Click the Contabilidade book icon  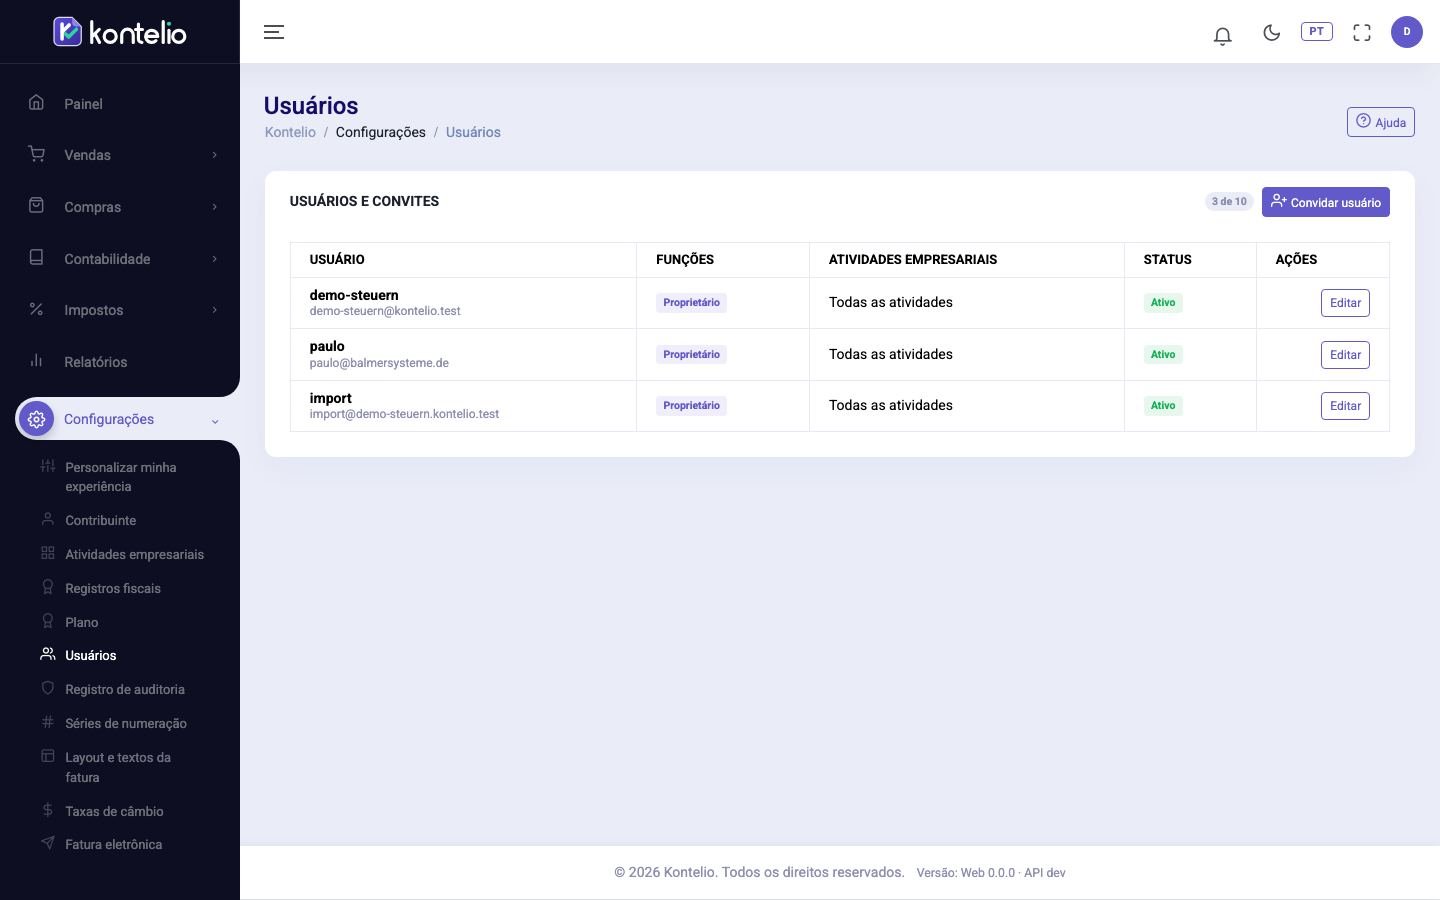pyautogui.click(x=37, y=257)
